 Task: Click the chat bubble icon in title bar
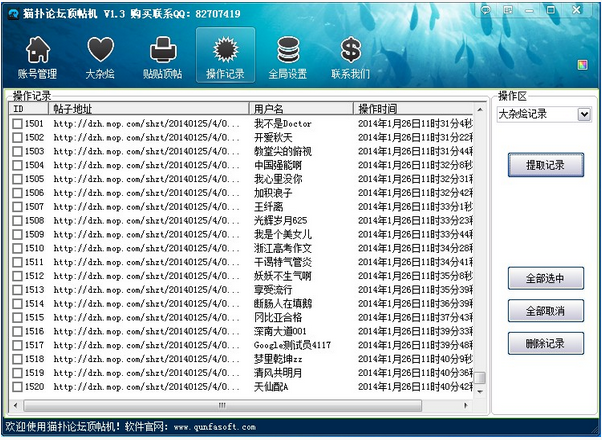click(x=486, y=10)
